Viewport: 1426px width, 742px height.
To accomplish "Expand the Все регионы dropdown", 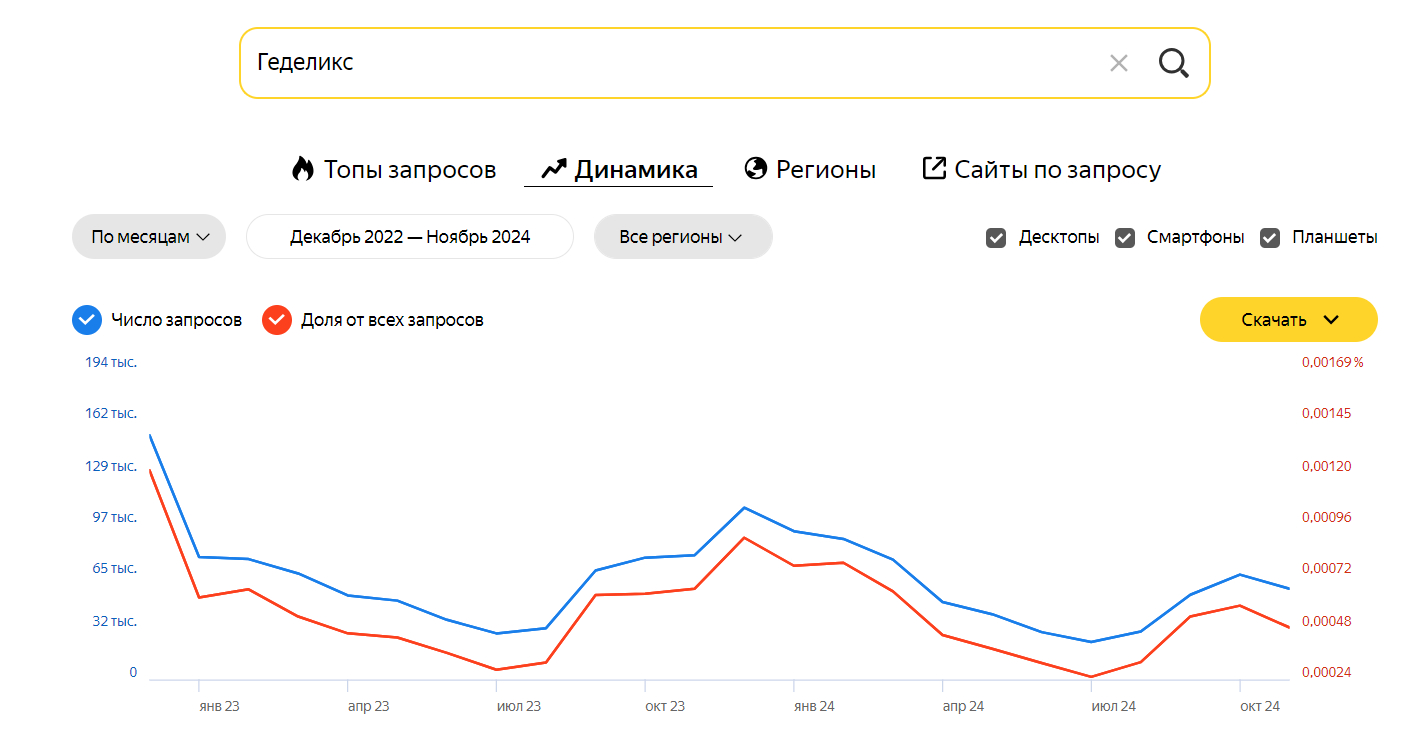I will point(682,237).
